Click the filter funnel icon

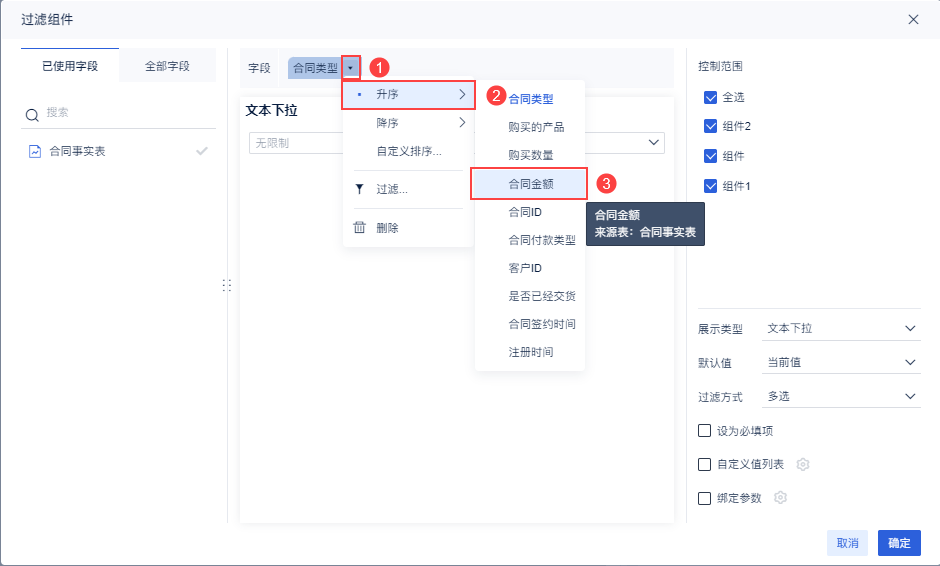[359, 189]
